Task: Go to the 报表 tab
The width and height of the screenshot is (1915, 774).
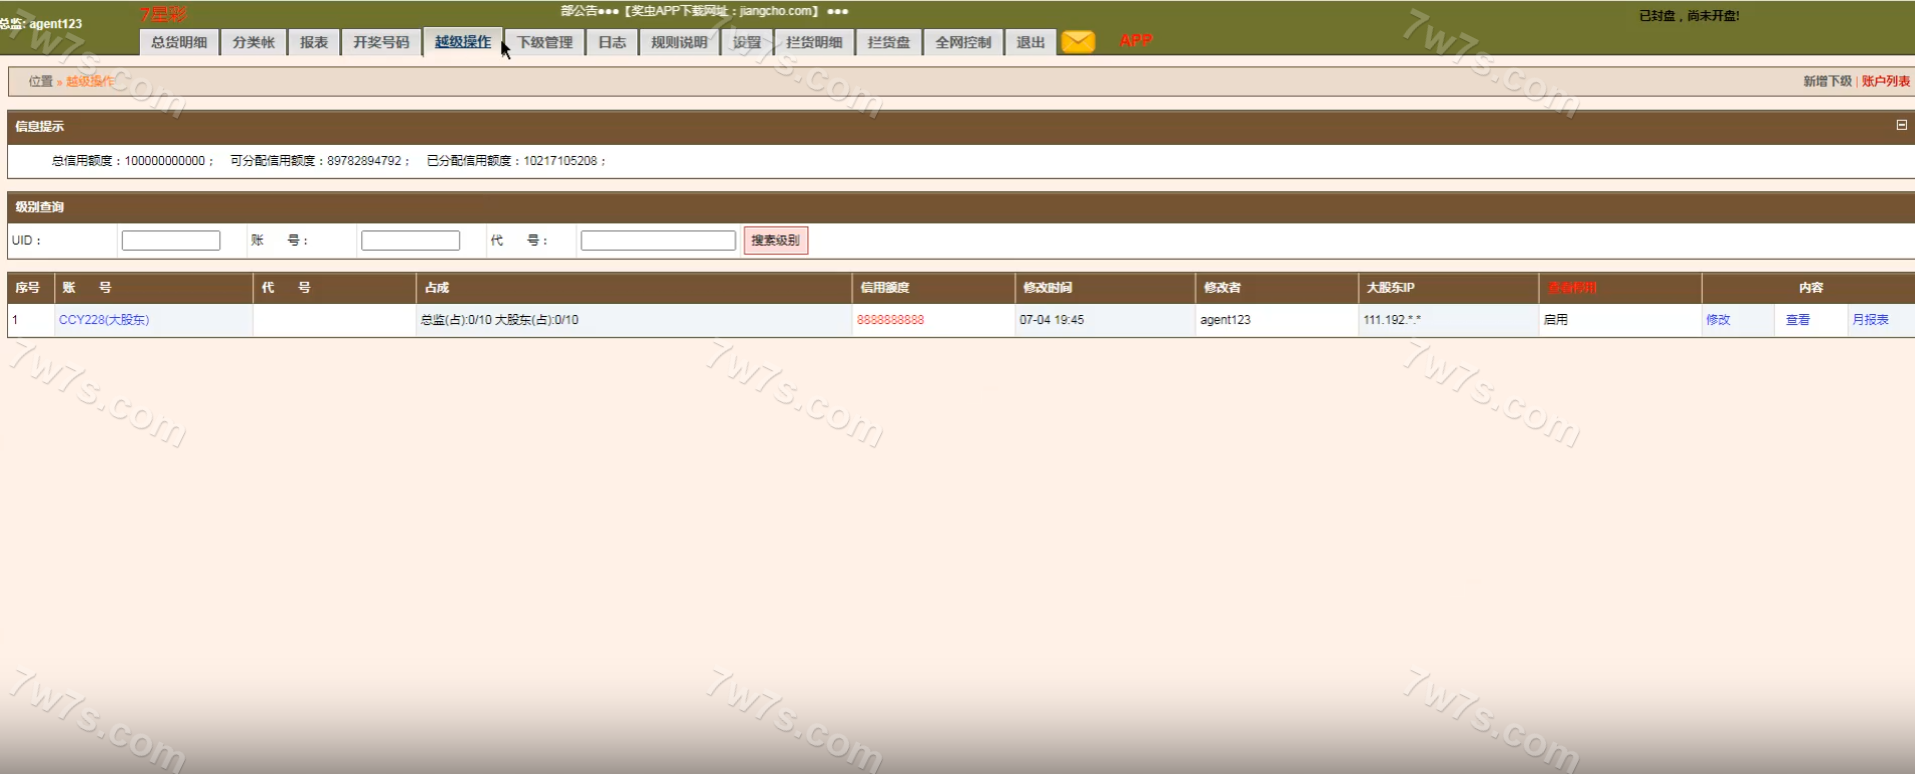Action: coord(314,42)
